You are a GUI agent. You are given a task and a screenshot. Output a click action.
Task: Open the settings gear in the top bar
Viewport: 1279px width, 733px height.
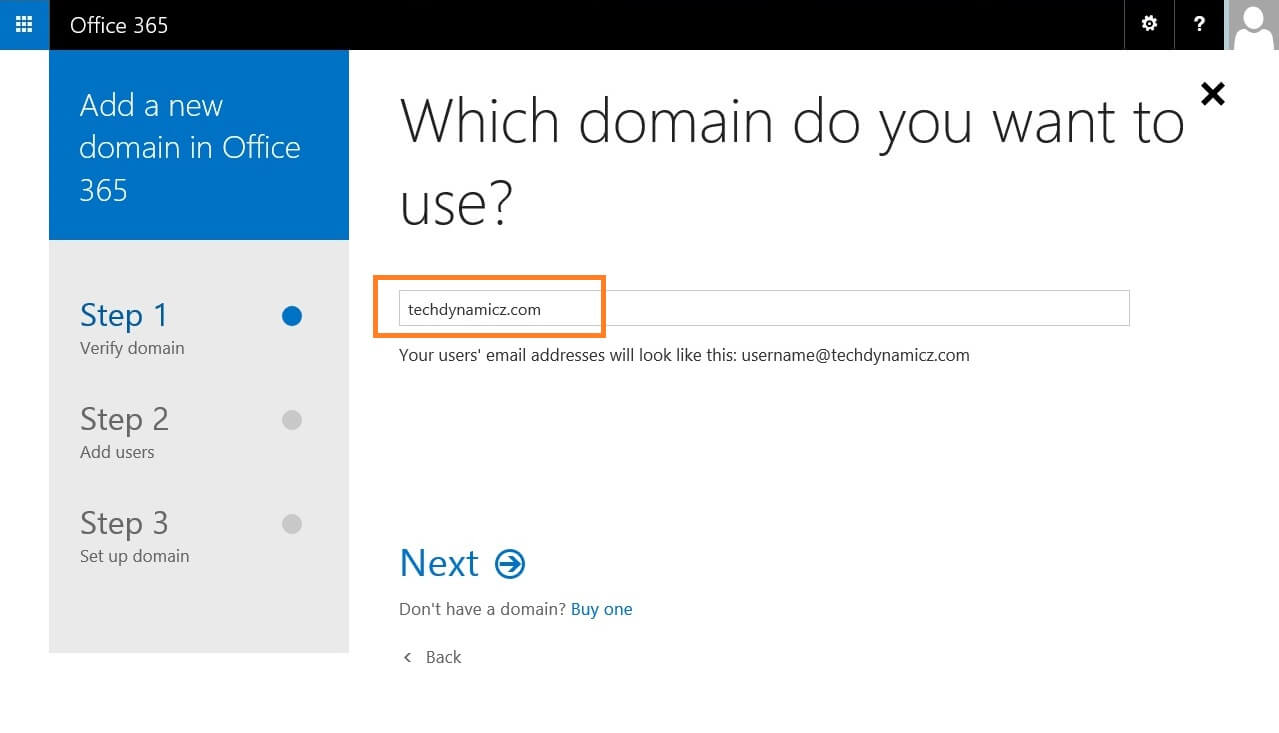[x=1149, y=24]
